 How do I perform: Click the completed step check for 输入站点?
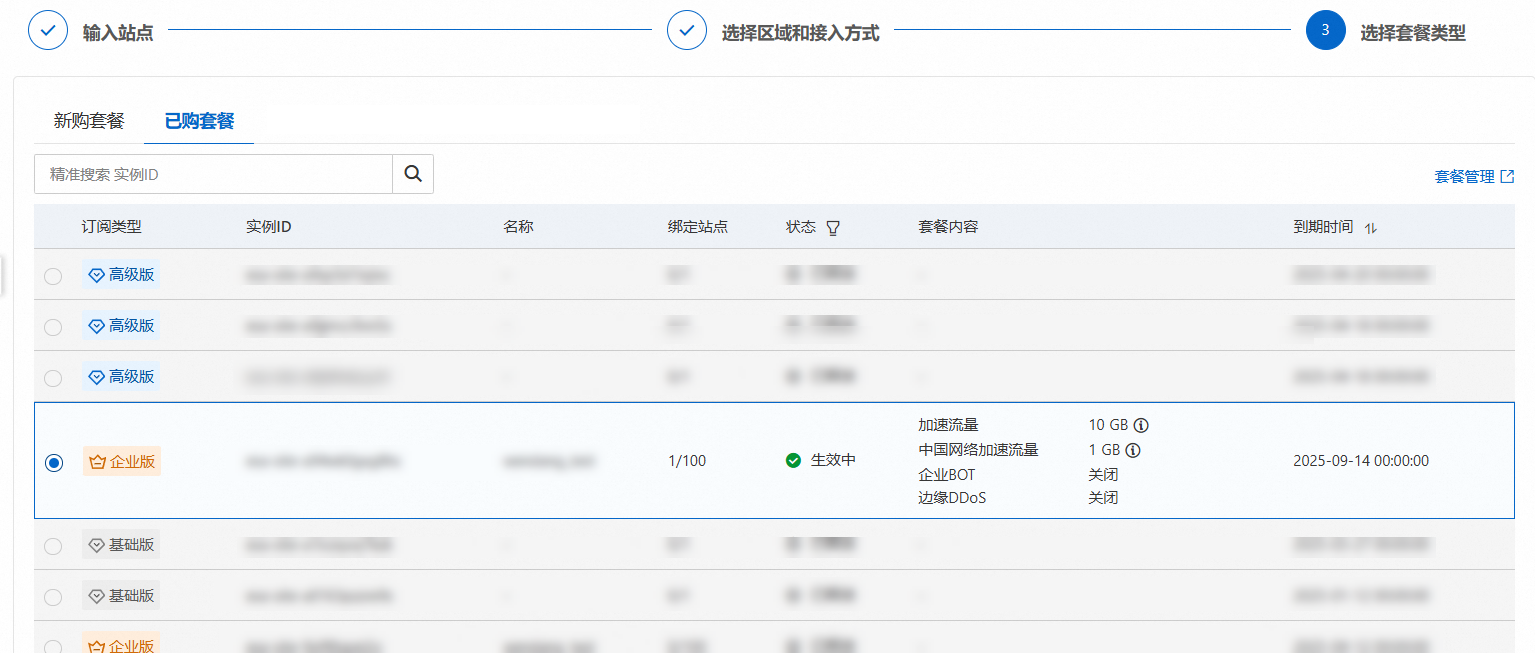click(x=48, y=31)
